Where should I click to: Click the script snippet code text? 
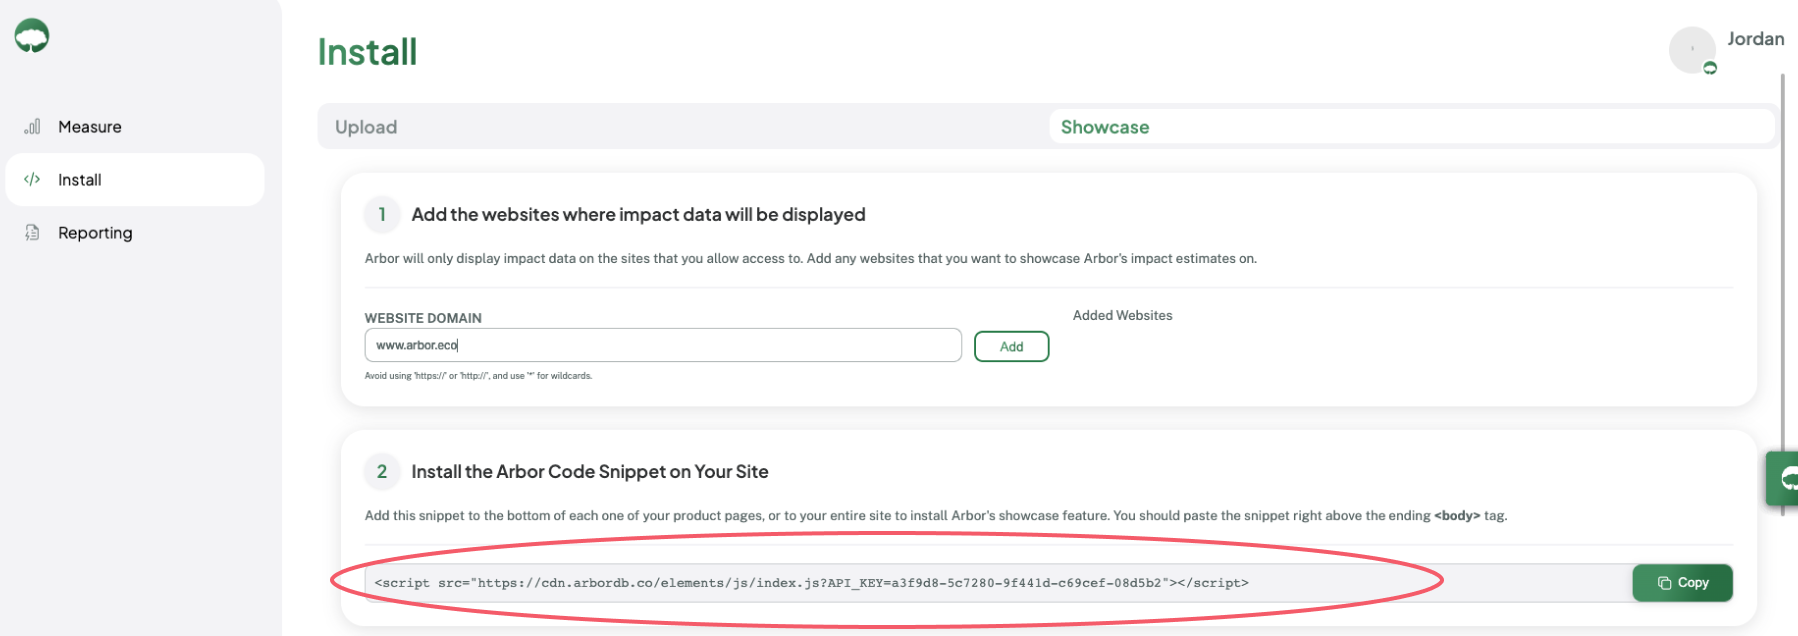811,583
